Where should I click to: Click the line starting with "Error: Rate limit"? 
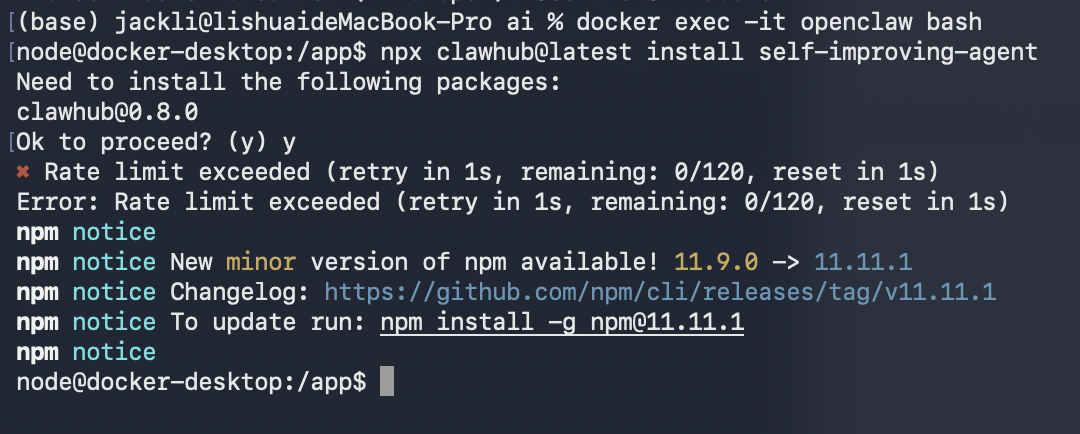[x=510, y=202]
